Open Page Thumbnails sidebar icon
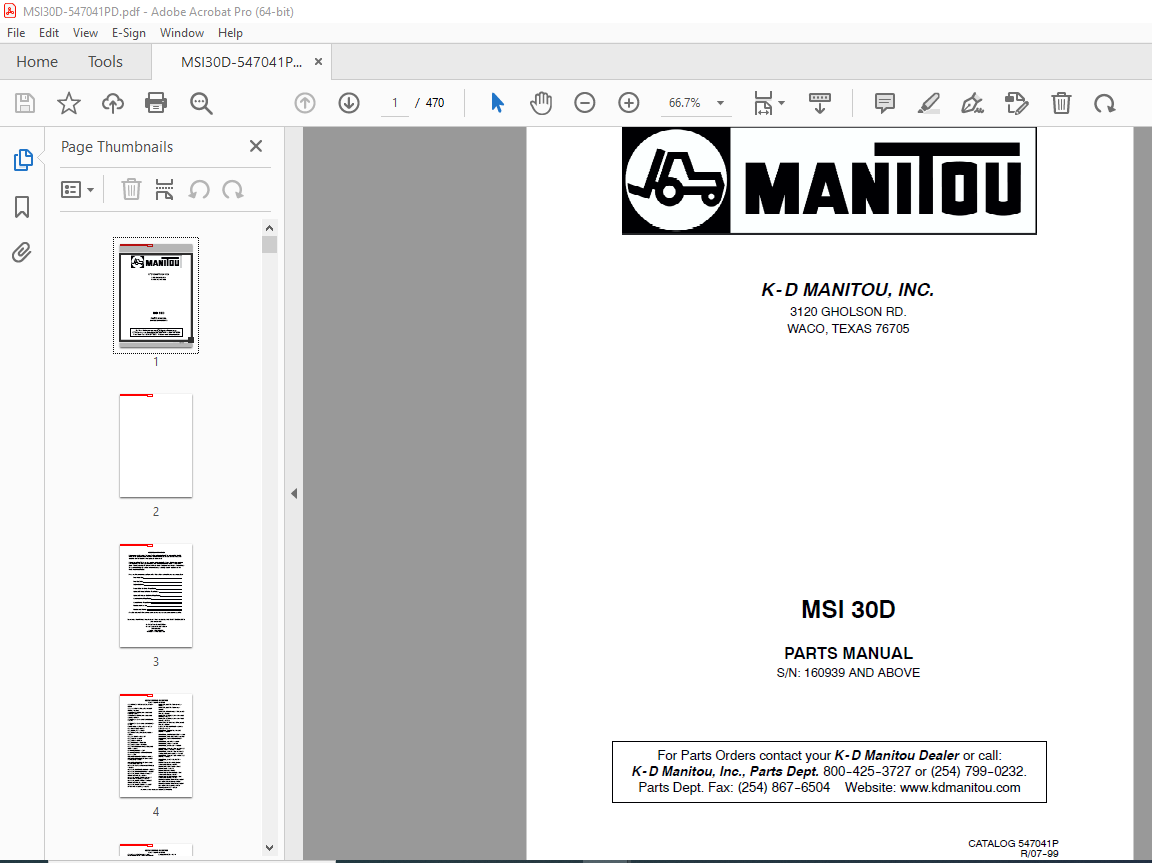 coord(23,160)
